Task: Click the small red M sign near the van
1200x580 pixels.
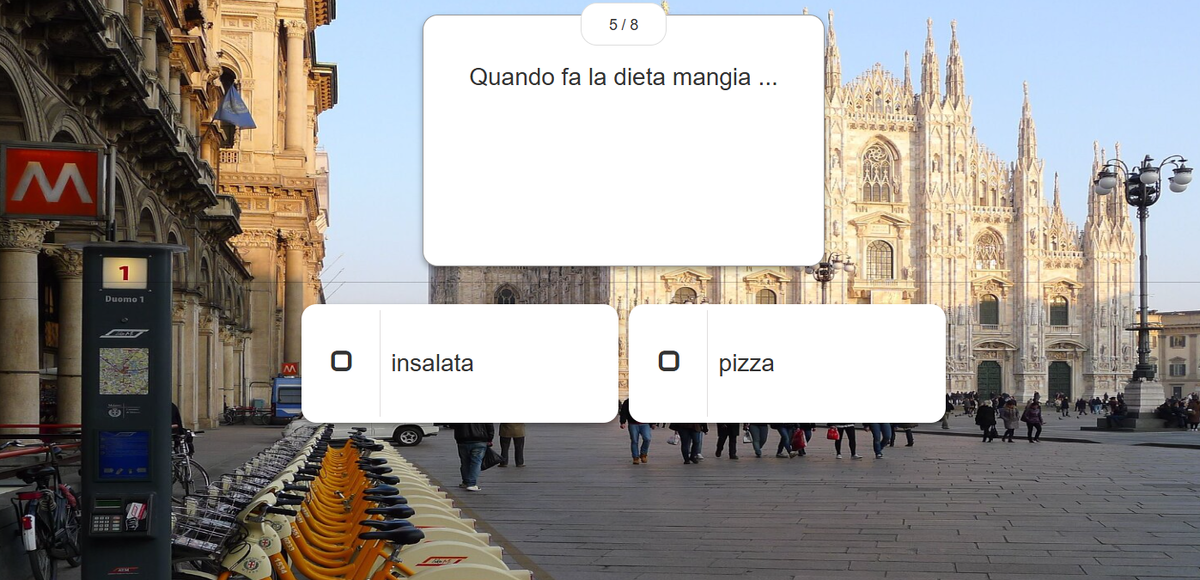Action: pyautogui.click(x=289, y=369)
